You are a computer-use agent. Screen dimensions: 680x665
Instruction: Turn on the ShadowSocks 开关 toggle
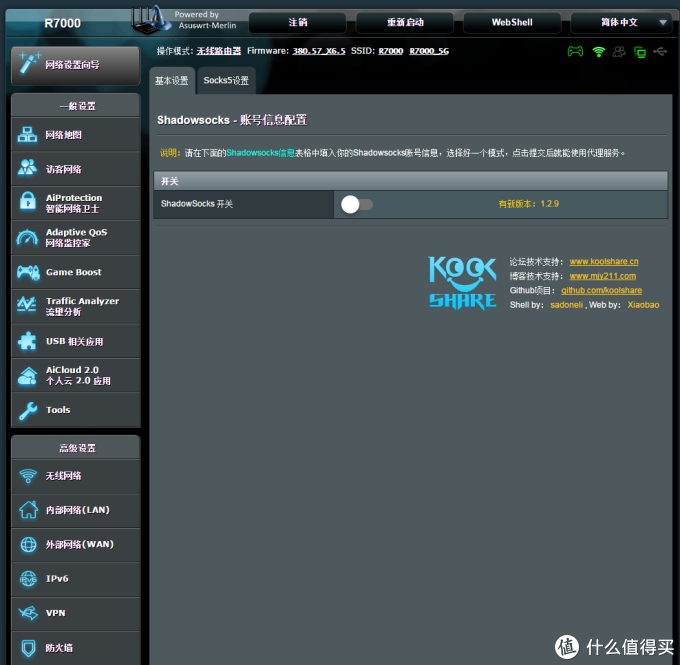356,204
